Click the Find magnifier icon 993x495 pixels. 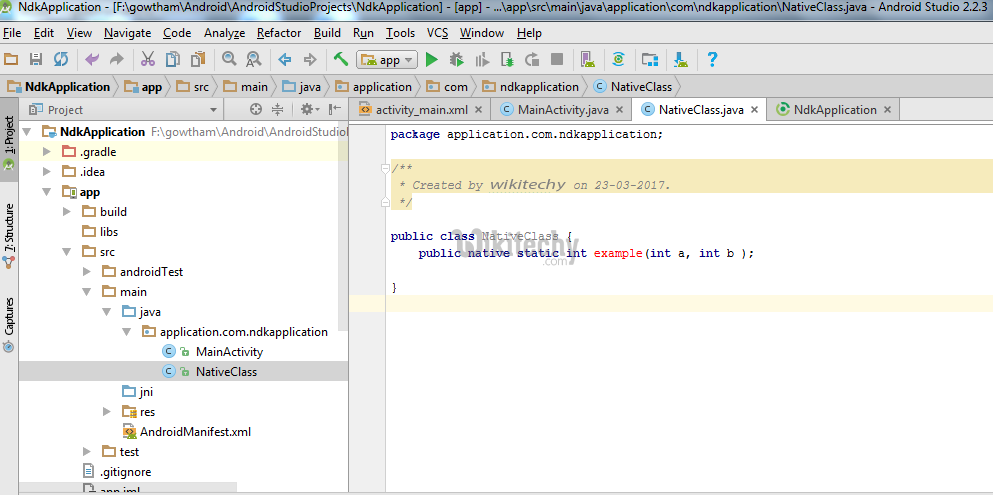tap(229, 60)
